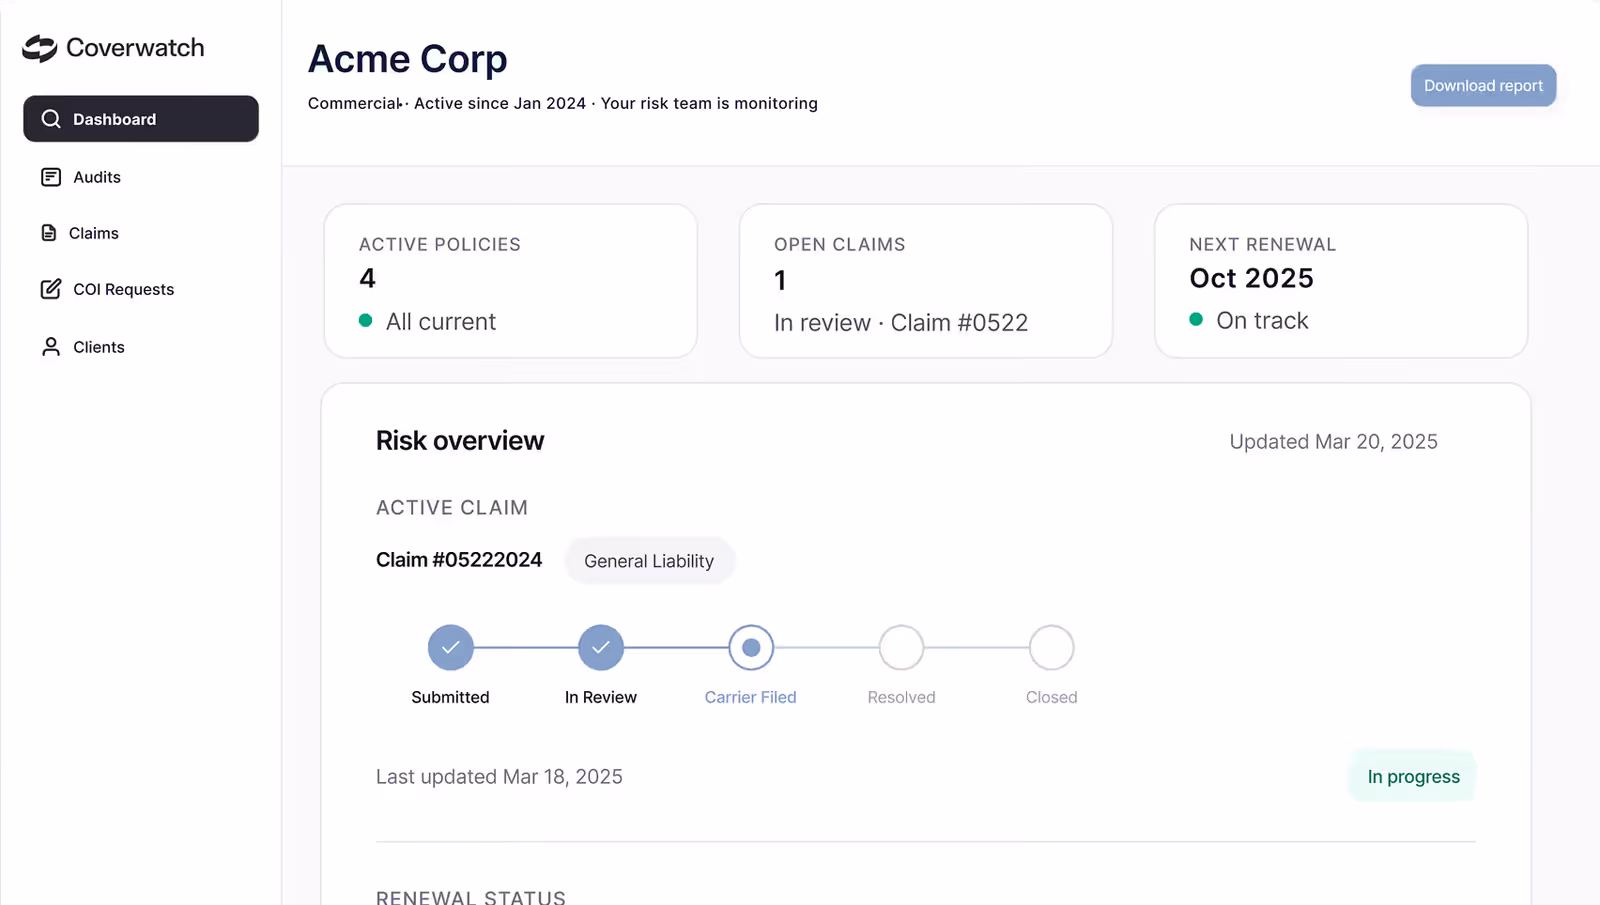Image resolution: width=1600 pixels, height=905 pixels.
Task: Click the RENEWAL STATUS section label
Action: (x=471, y=897)
